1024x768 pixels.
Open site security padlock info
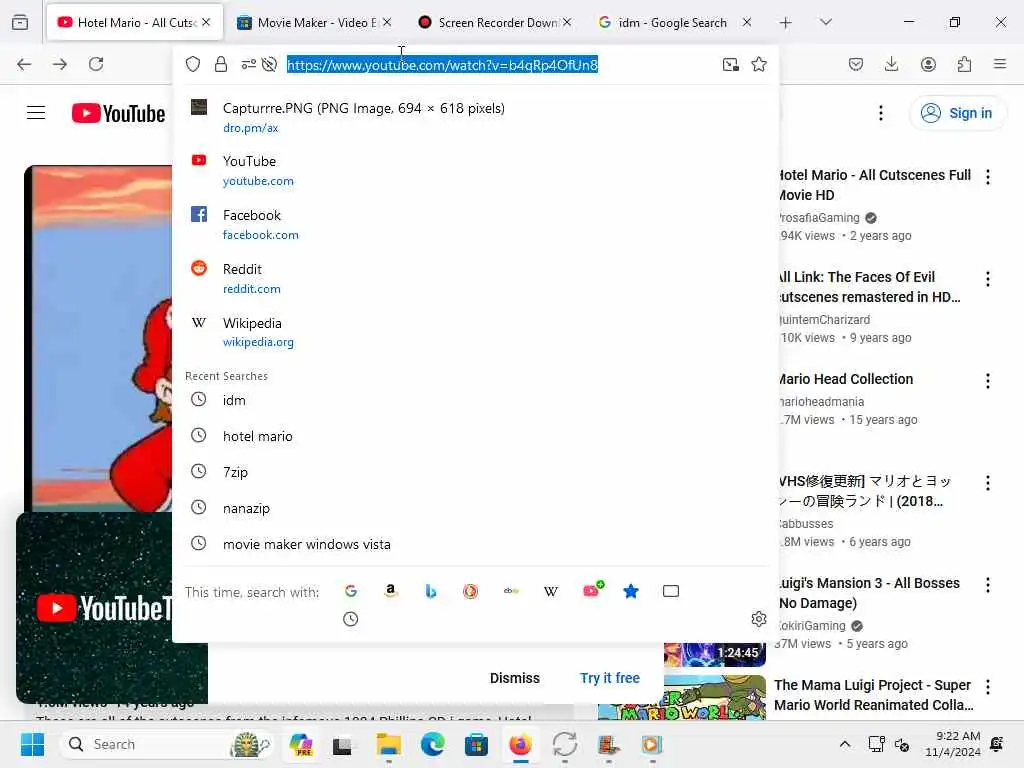tap(221, 64)
